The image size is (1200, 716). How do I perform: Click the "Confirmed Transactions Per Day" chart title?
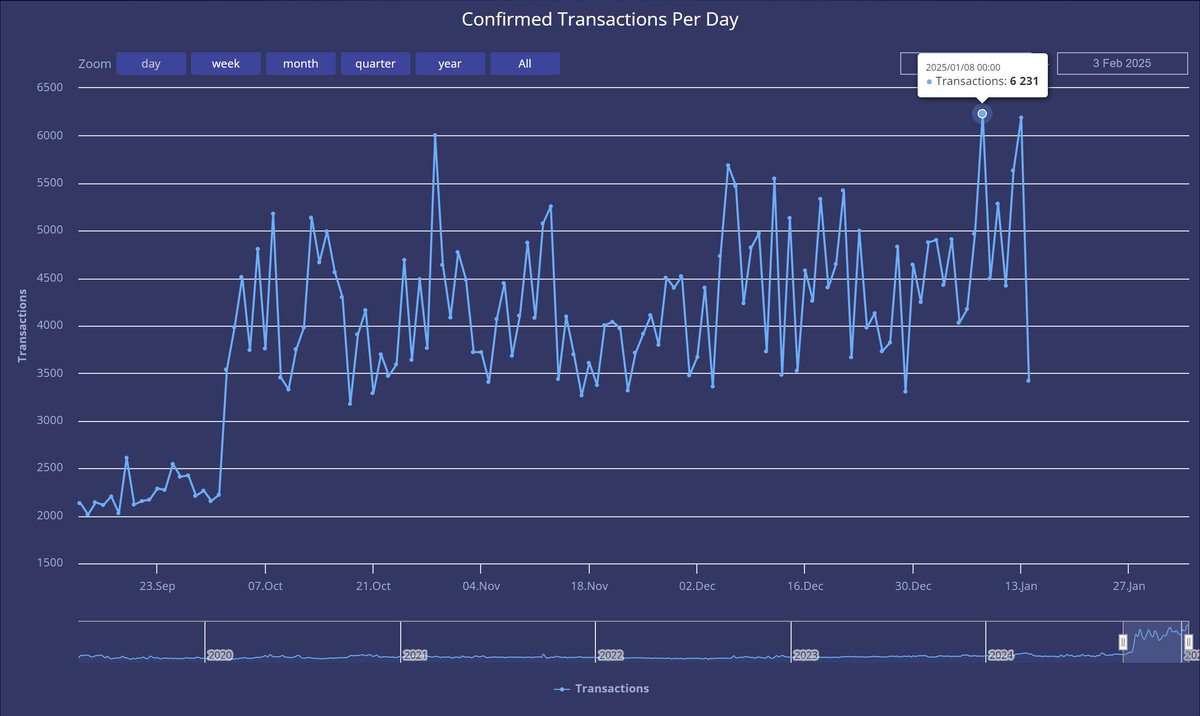point(599,19)
